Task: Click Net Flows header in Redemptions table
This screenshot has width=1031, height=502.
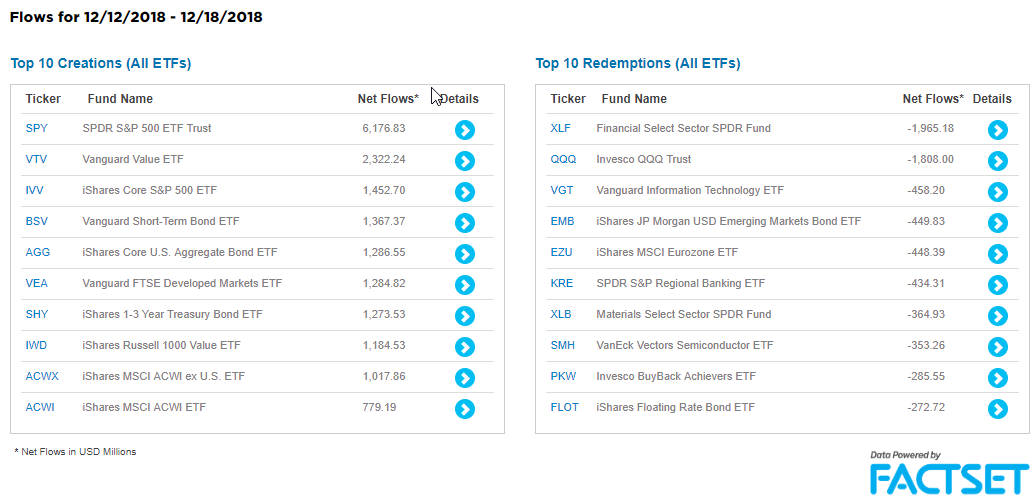Action: click(x=933, y=99)
